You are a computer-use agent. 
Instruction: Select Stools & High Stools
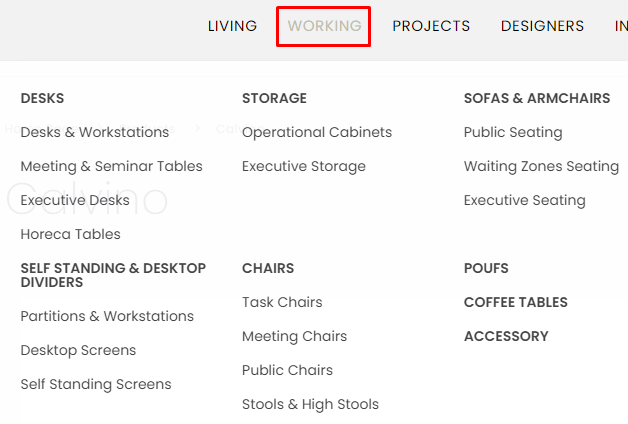click(x=310, y=404)
